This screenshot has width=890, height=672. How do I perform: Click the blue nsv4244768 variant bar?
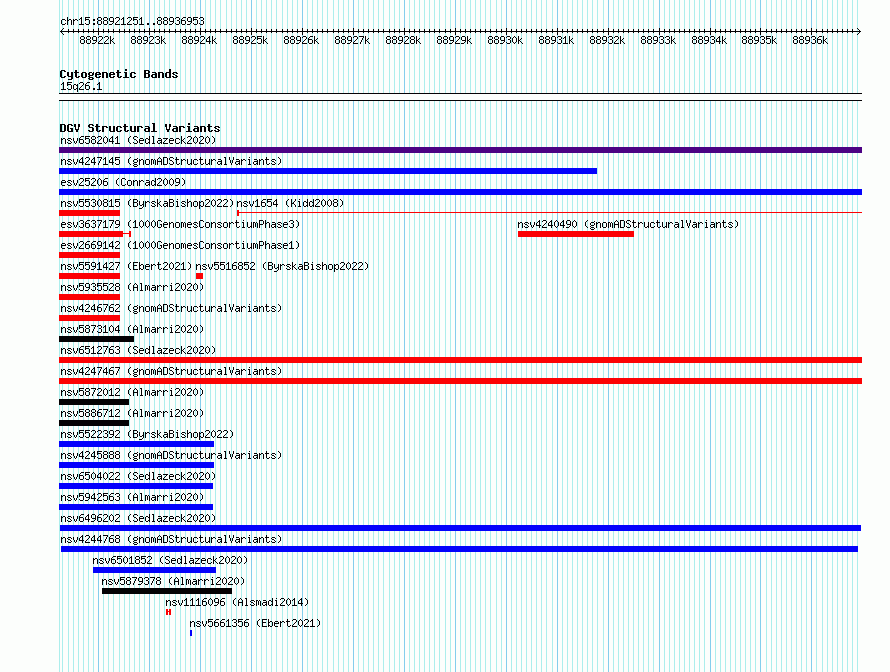click(x=459, y=549)
